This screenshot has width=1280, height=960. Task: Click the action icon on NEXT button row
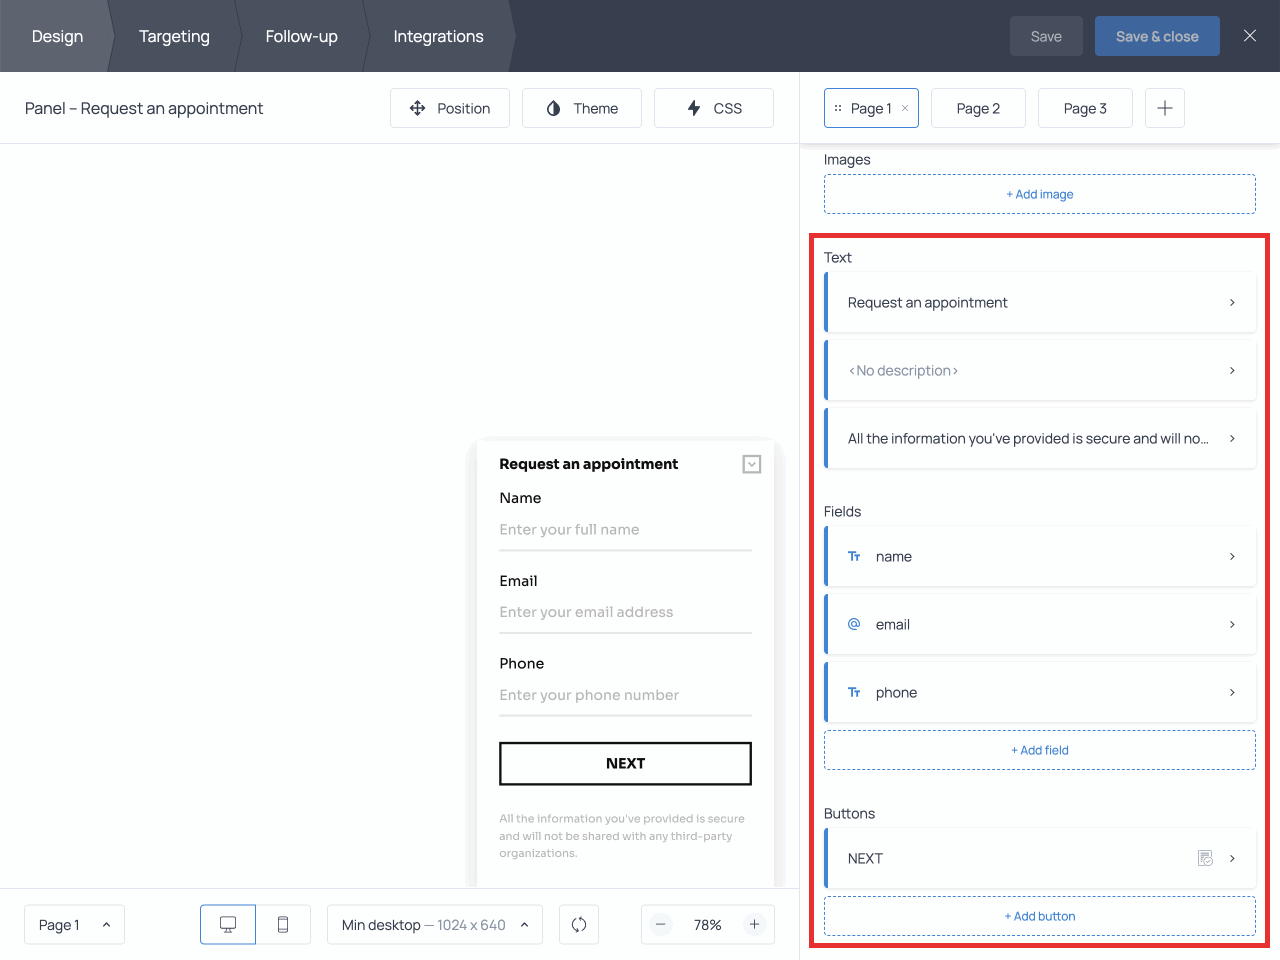[1205, 858]
